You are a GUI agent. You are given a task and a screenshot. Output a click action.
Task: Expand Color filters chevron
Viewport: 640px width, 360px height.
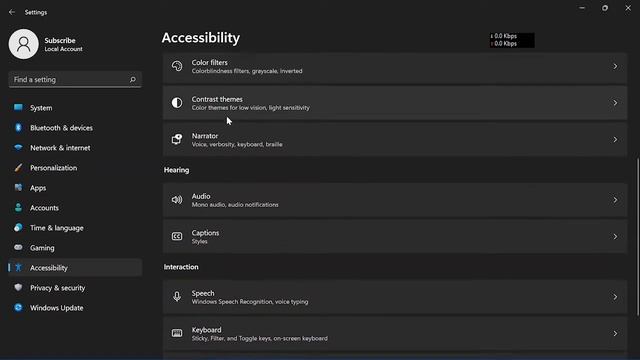[615, 66]
